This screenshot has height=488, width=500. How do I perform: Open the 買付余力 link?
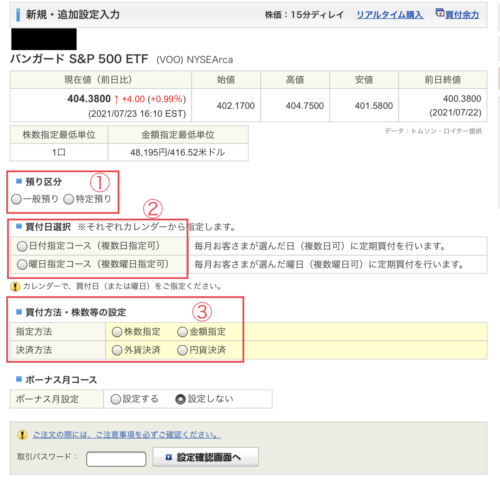coord(462,15)
